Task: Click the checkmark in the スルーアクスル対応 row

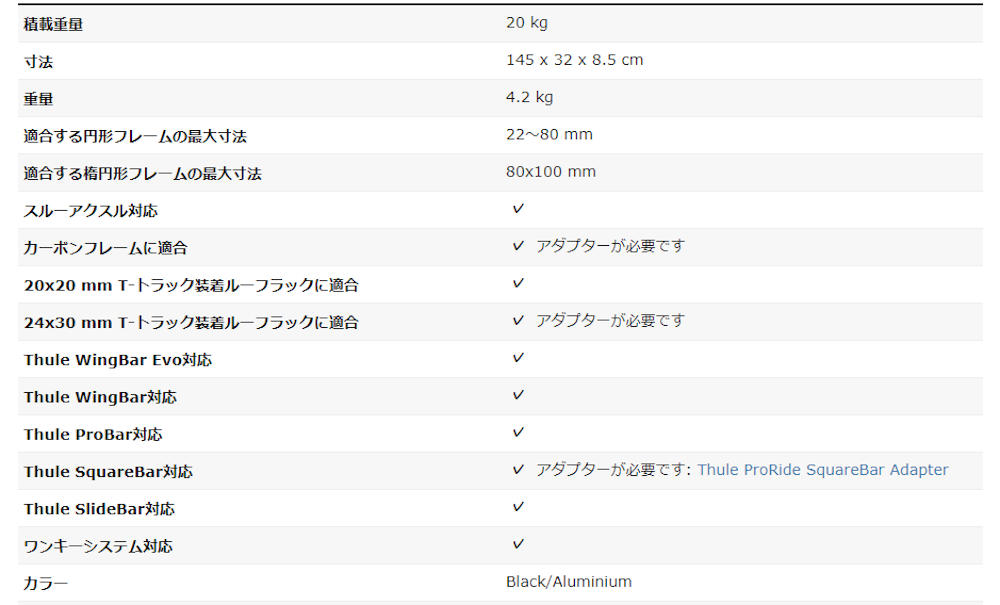Action: pyautogui.click(x=518, y=208)
